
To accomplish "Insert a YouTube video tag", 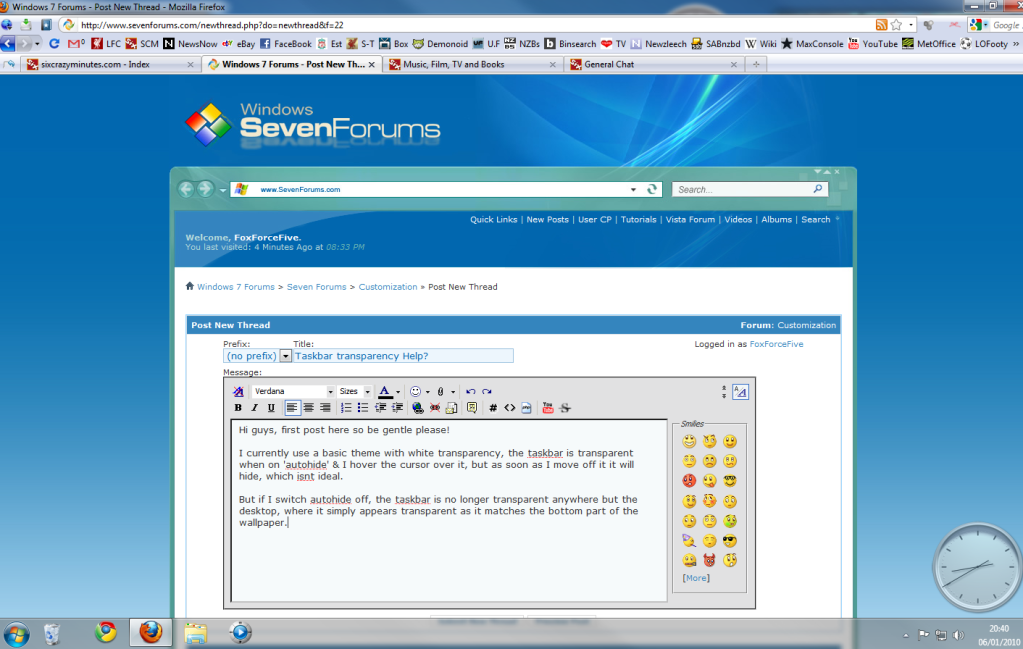I will 547,408.
